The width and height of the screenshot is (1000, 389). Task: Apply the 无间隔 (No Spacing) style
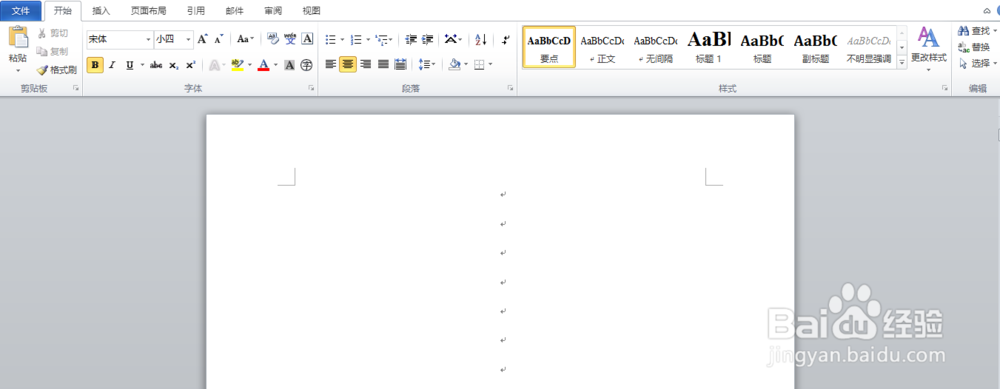click(655, 47)
